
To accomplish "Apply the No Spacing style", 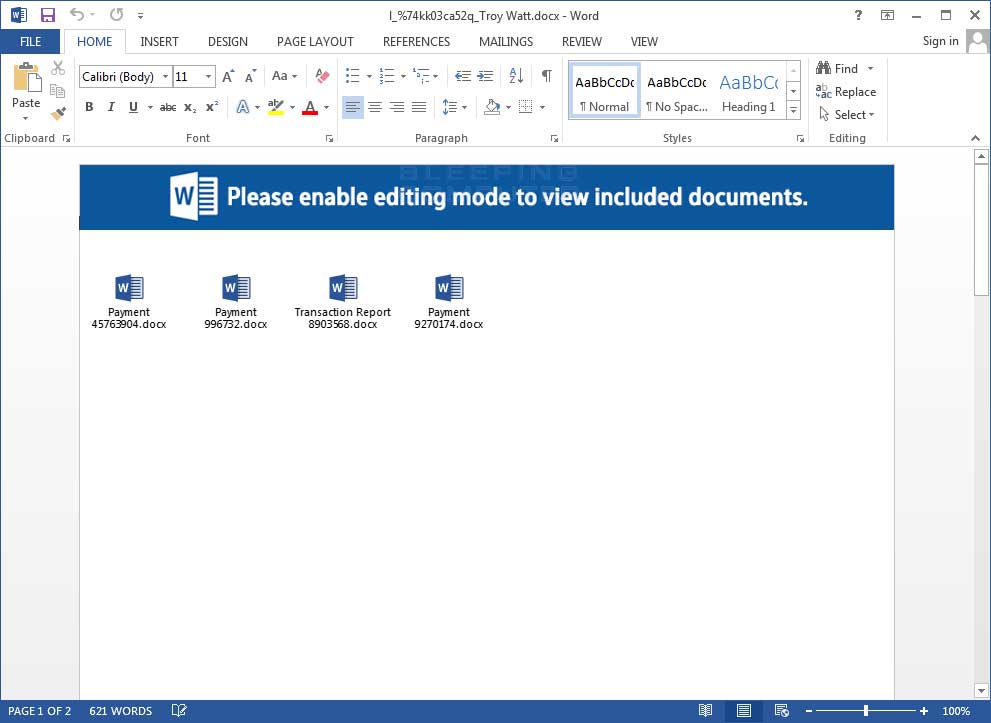I will [677, 90].
